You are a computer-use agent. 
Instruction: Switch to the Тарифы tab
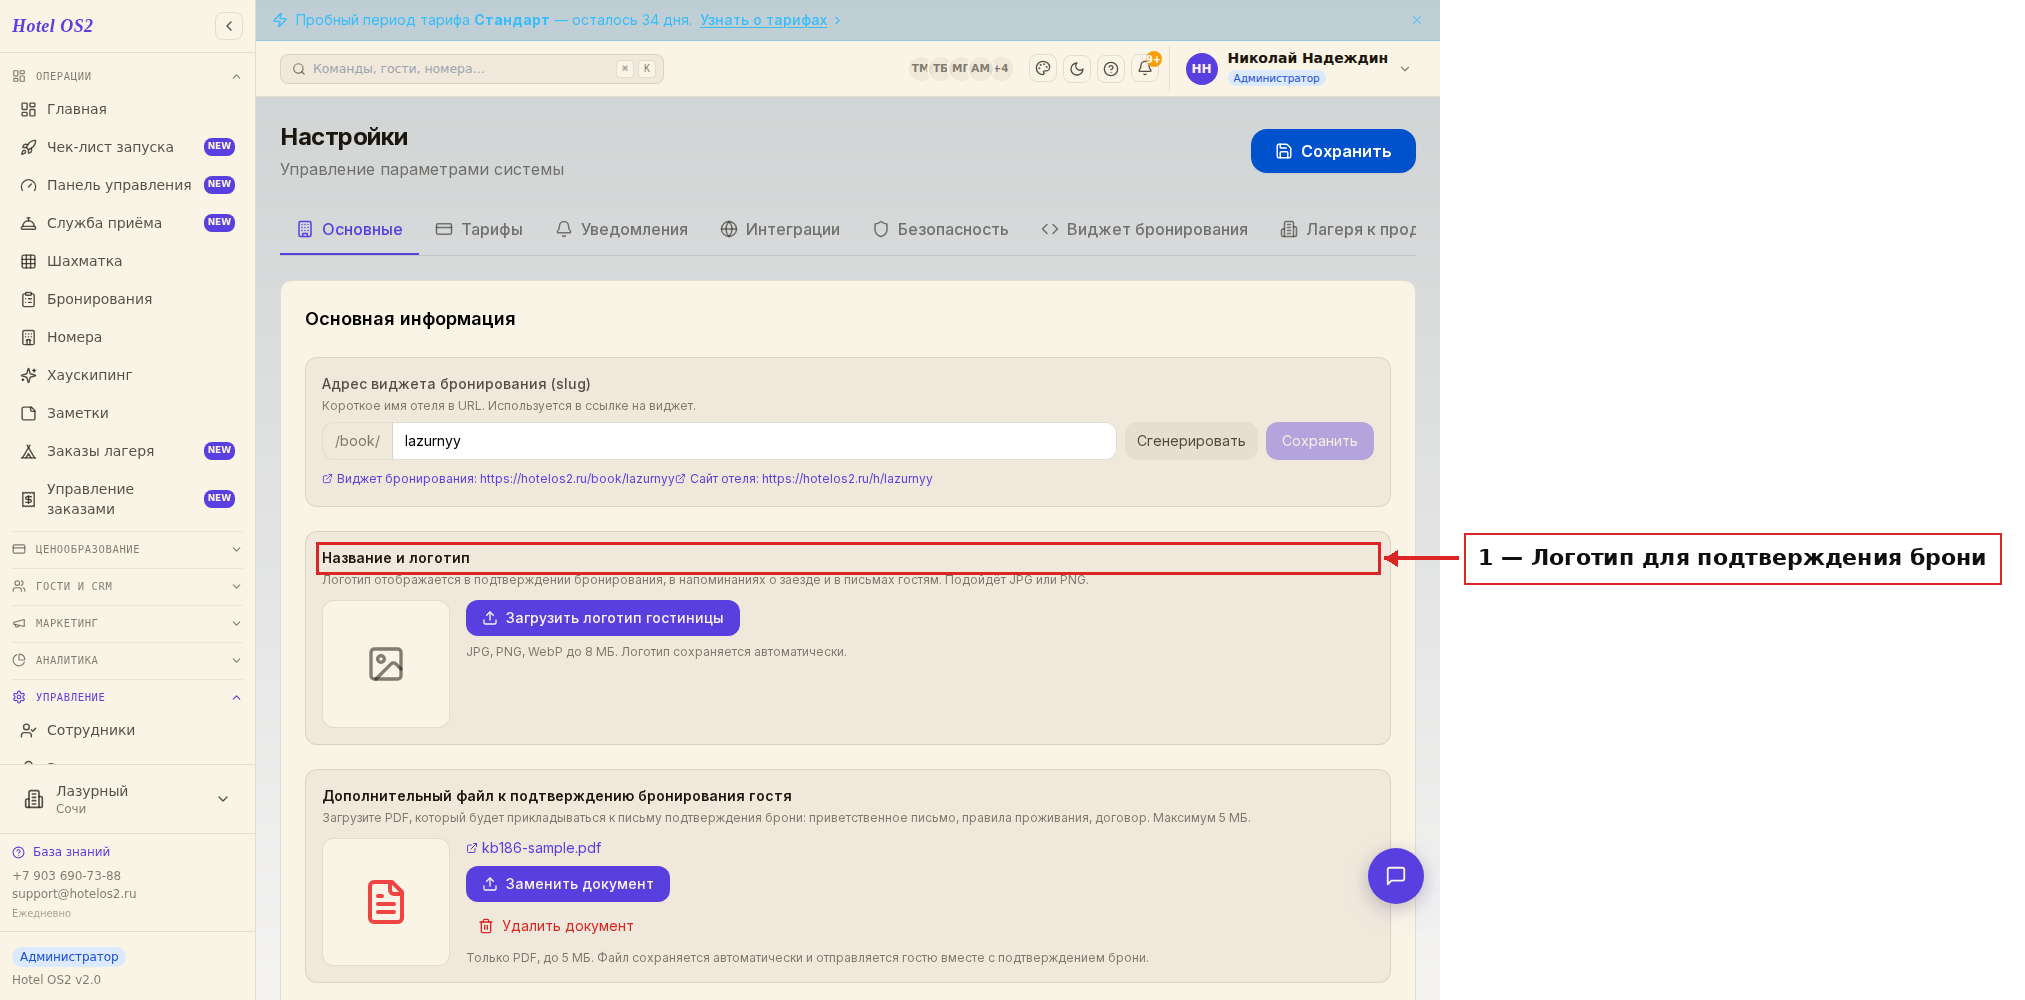tap(480, 229)
